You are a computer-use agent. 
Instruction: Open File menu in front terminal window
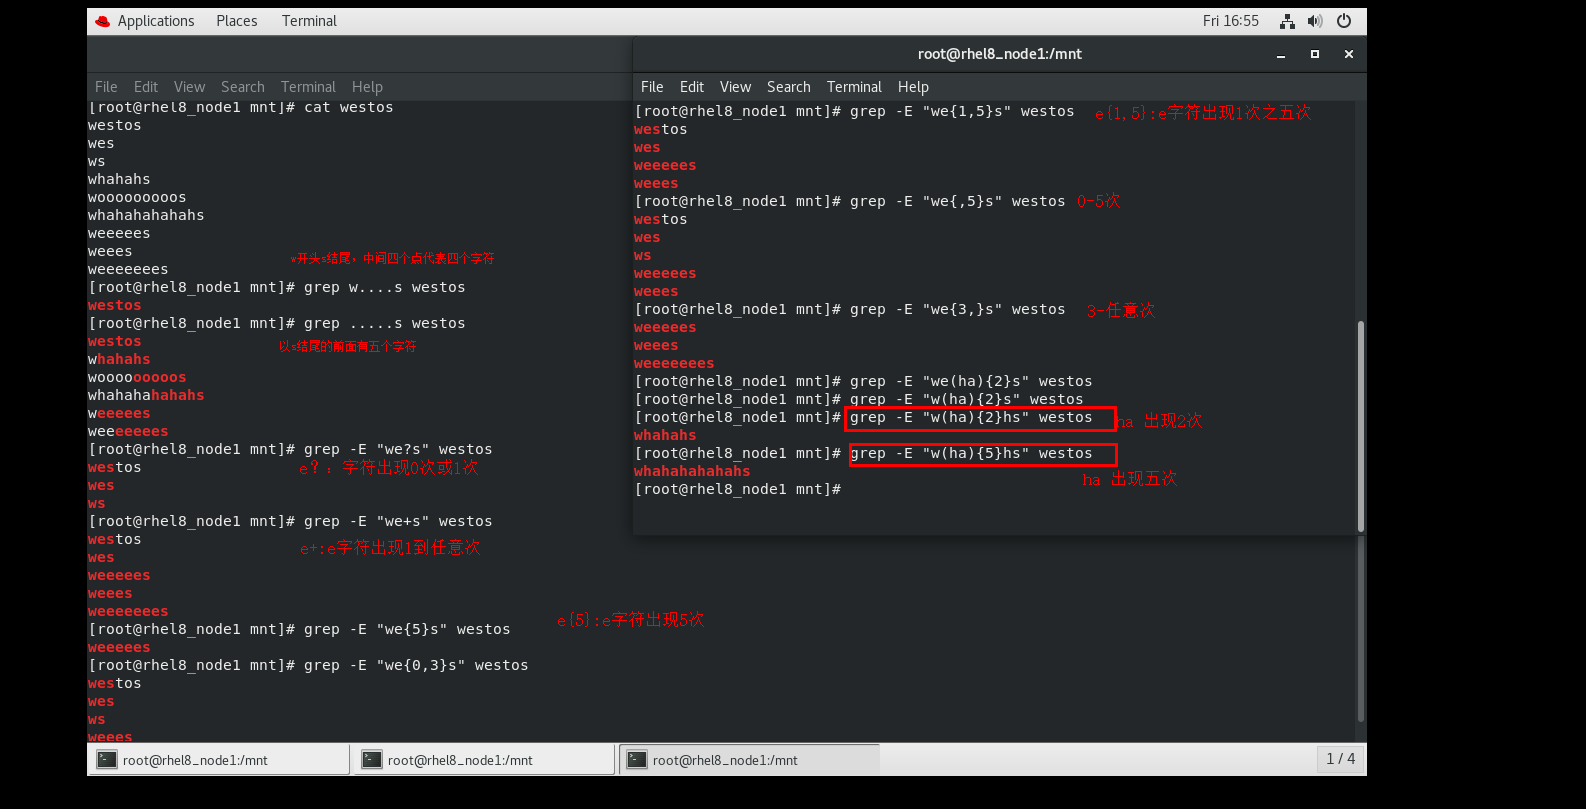[652, 87]
